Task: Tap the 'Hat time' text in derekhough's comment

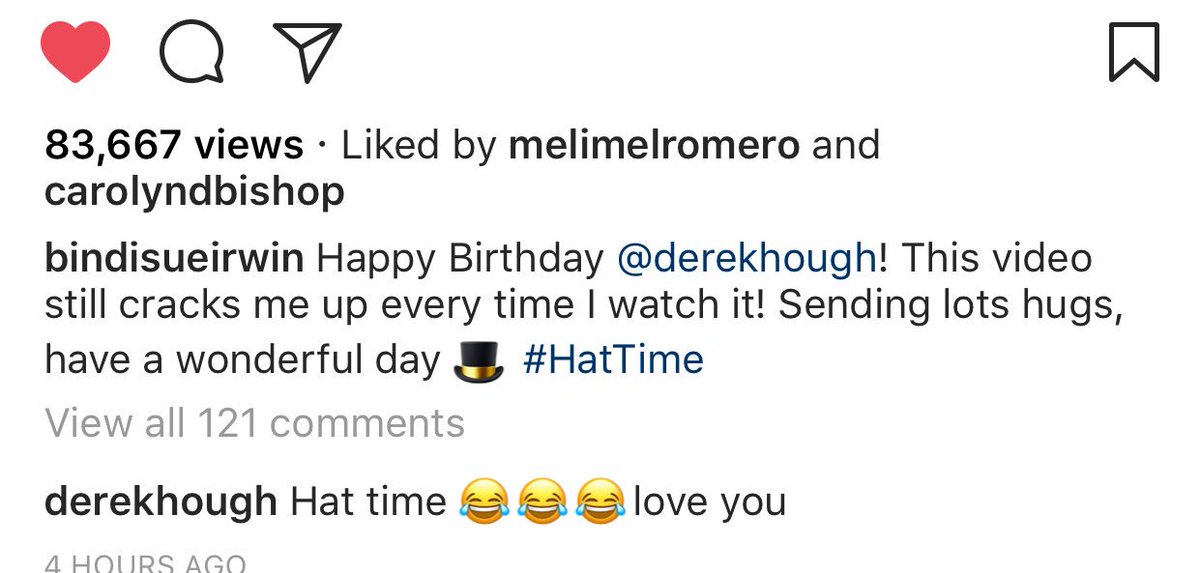Action: click(x=369, y=501)
